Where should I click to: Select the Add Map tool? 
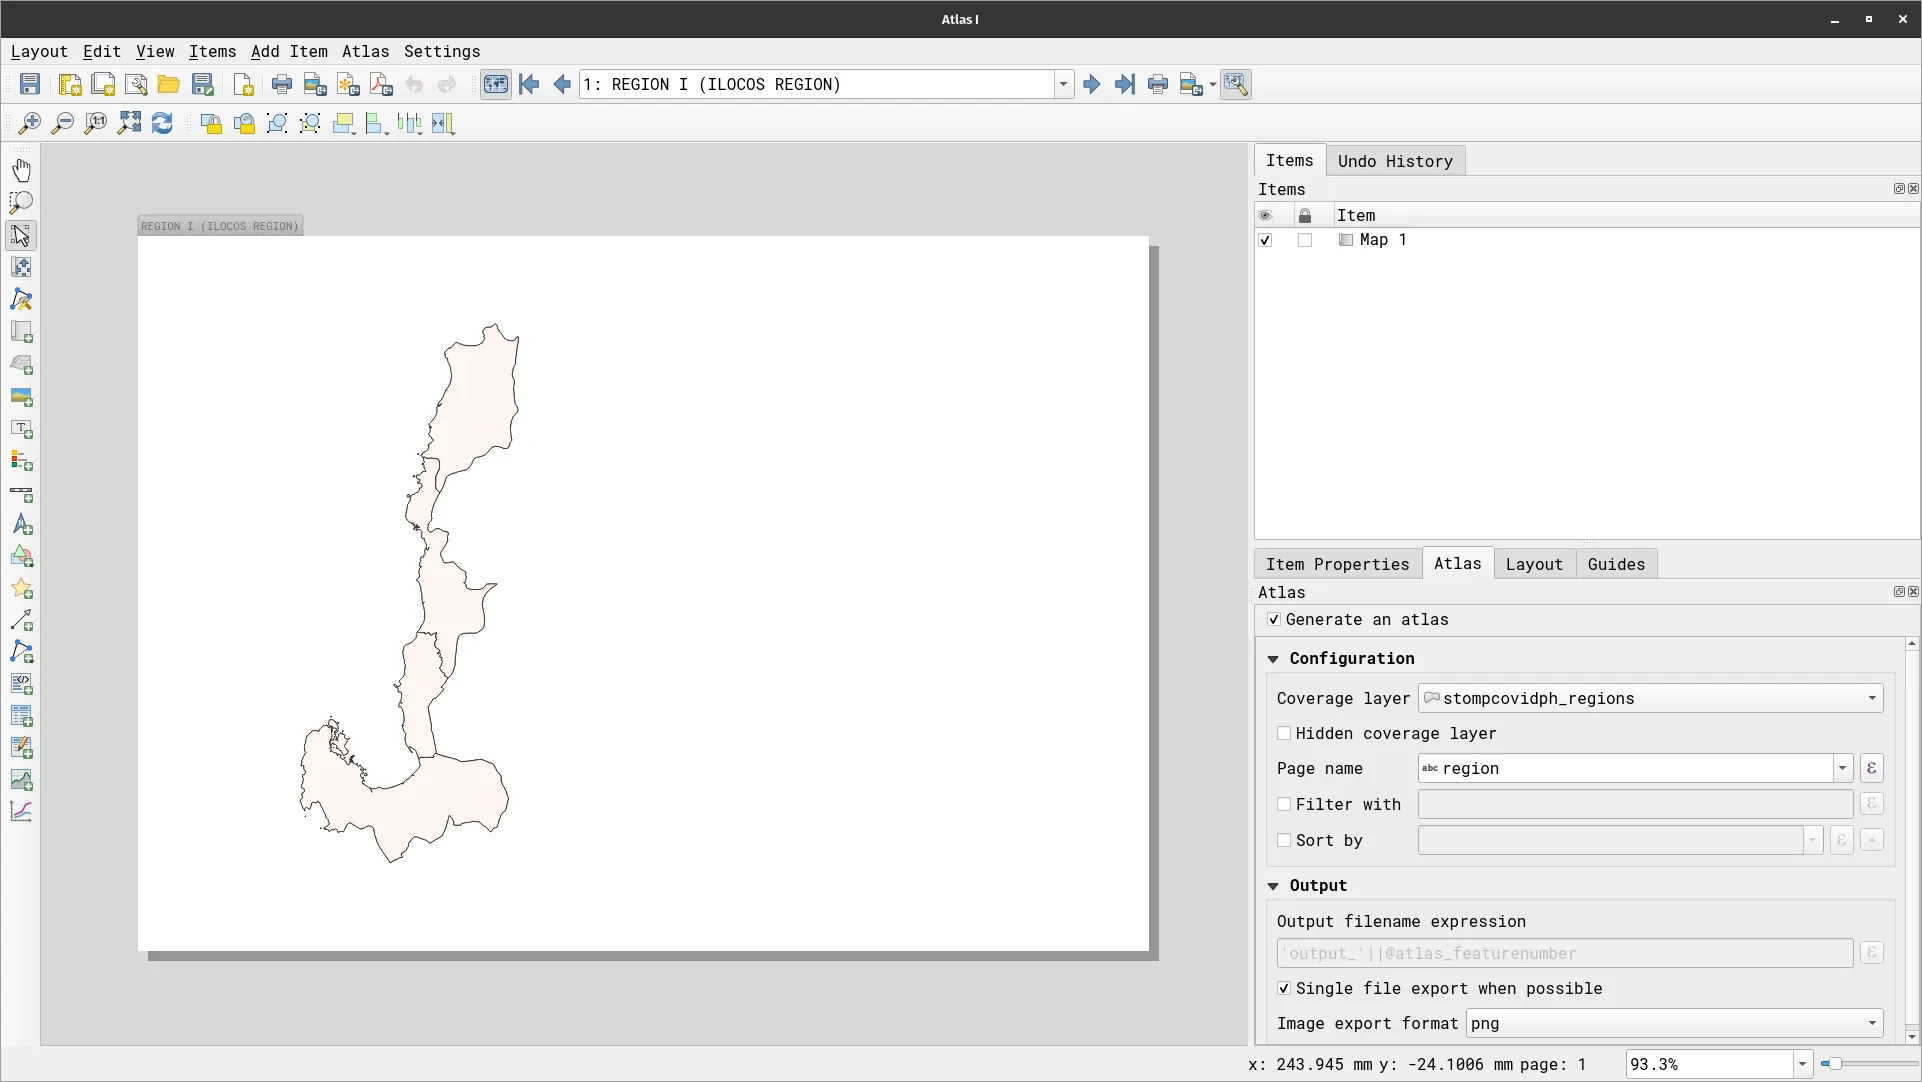22,332
